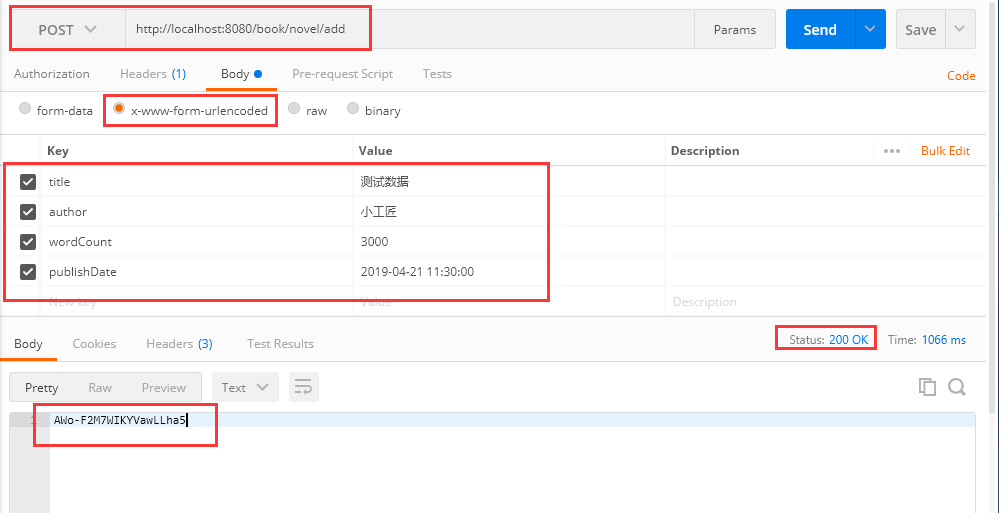Open the Pre-request Script tab
This screenshot has height=513, width=999.
343,74
